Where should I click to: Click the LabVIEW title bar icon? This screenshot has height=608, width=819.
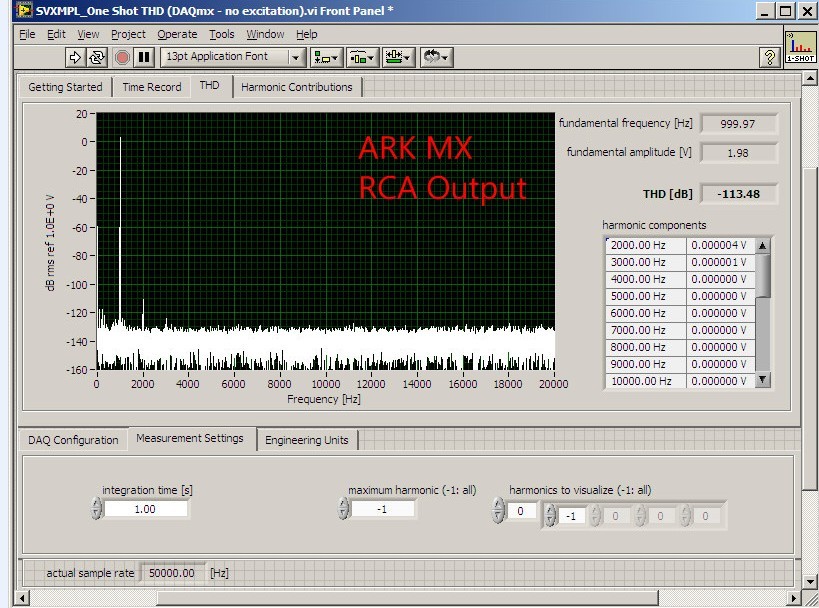pyautogui.click(x=25, y=10)
